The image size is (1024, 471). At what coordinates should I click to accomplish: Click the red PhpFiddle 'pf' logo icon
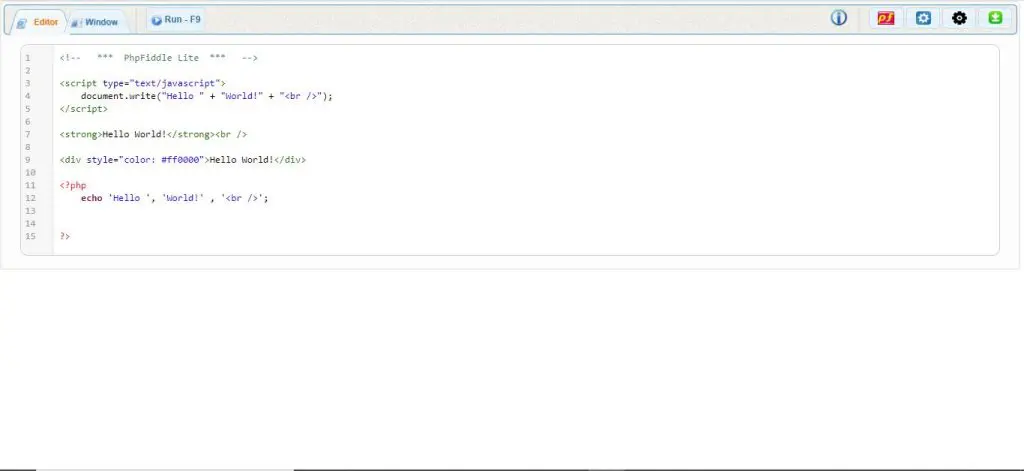click(886, 18)
